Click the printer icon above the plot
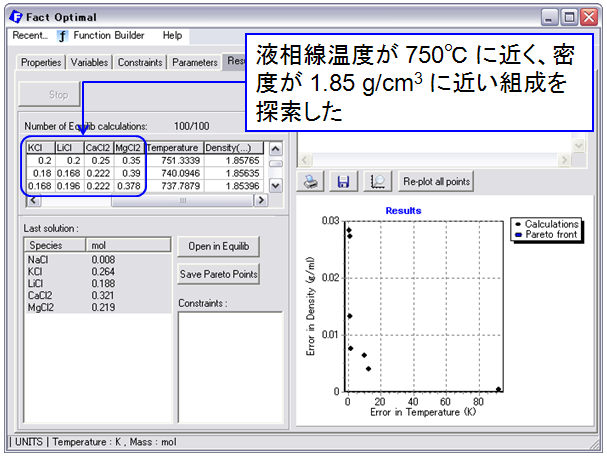Viewport: 607px width, 457px height. pyautogui.click(x=311, y=182)
